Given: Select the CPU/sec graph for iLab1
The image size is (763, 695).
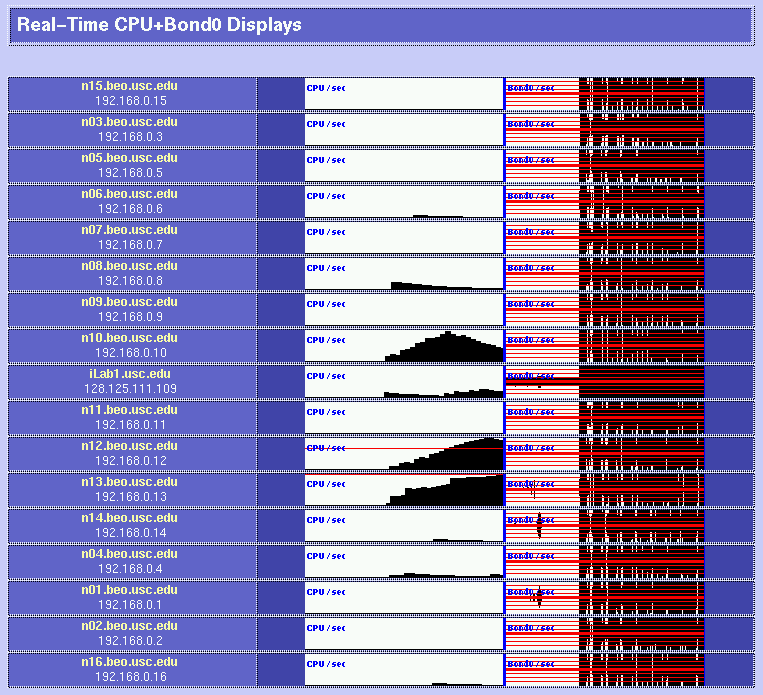Looking at the screenshot, I should 404,382.
